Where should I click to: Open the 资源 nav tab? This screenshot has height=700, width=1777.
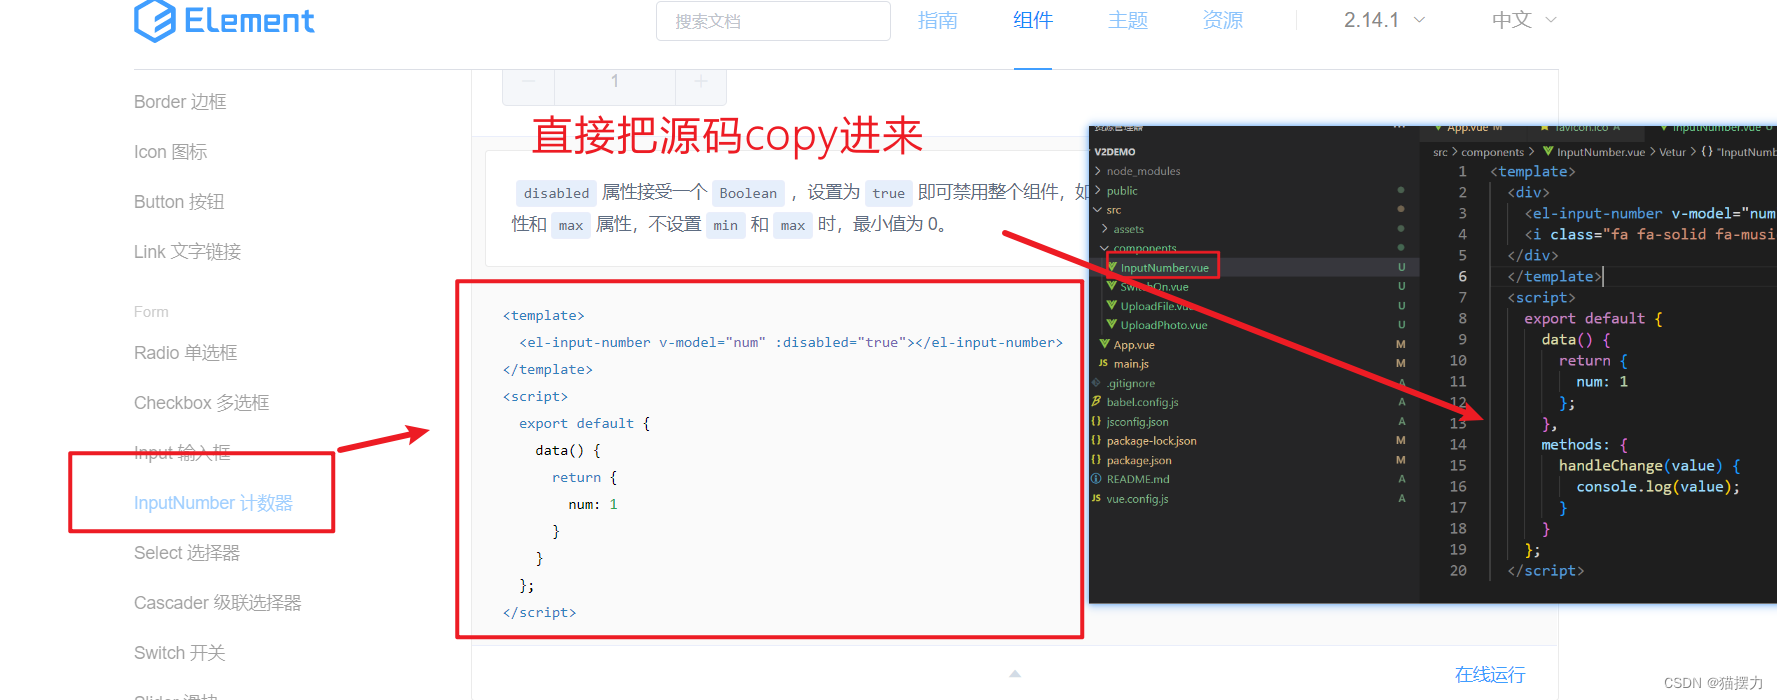pyautogui.click(x=1222, y=20)
